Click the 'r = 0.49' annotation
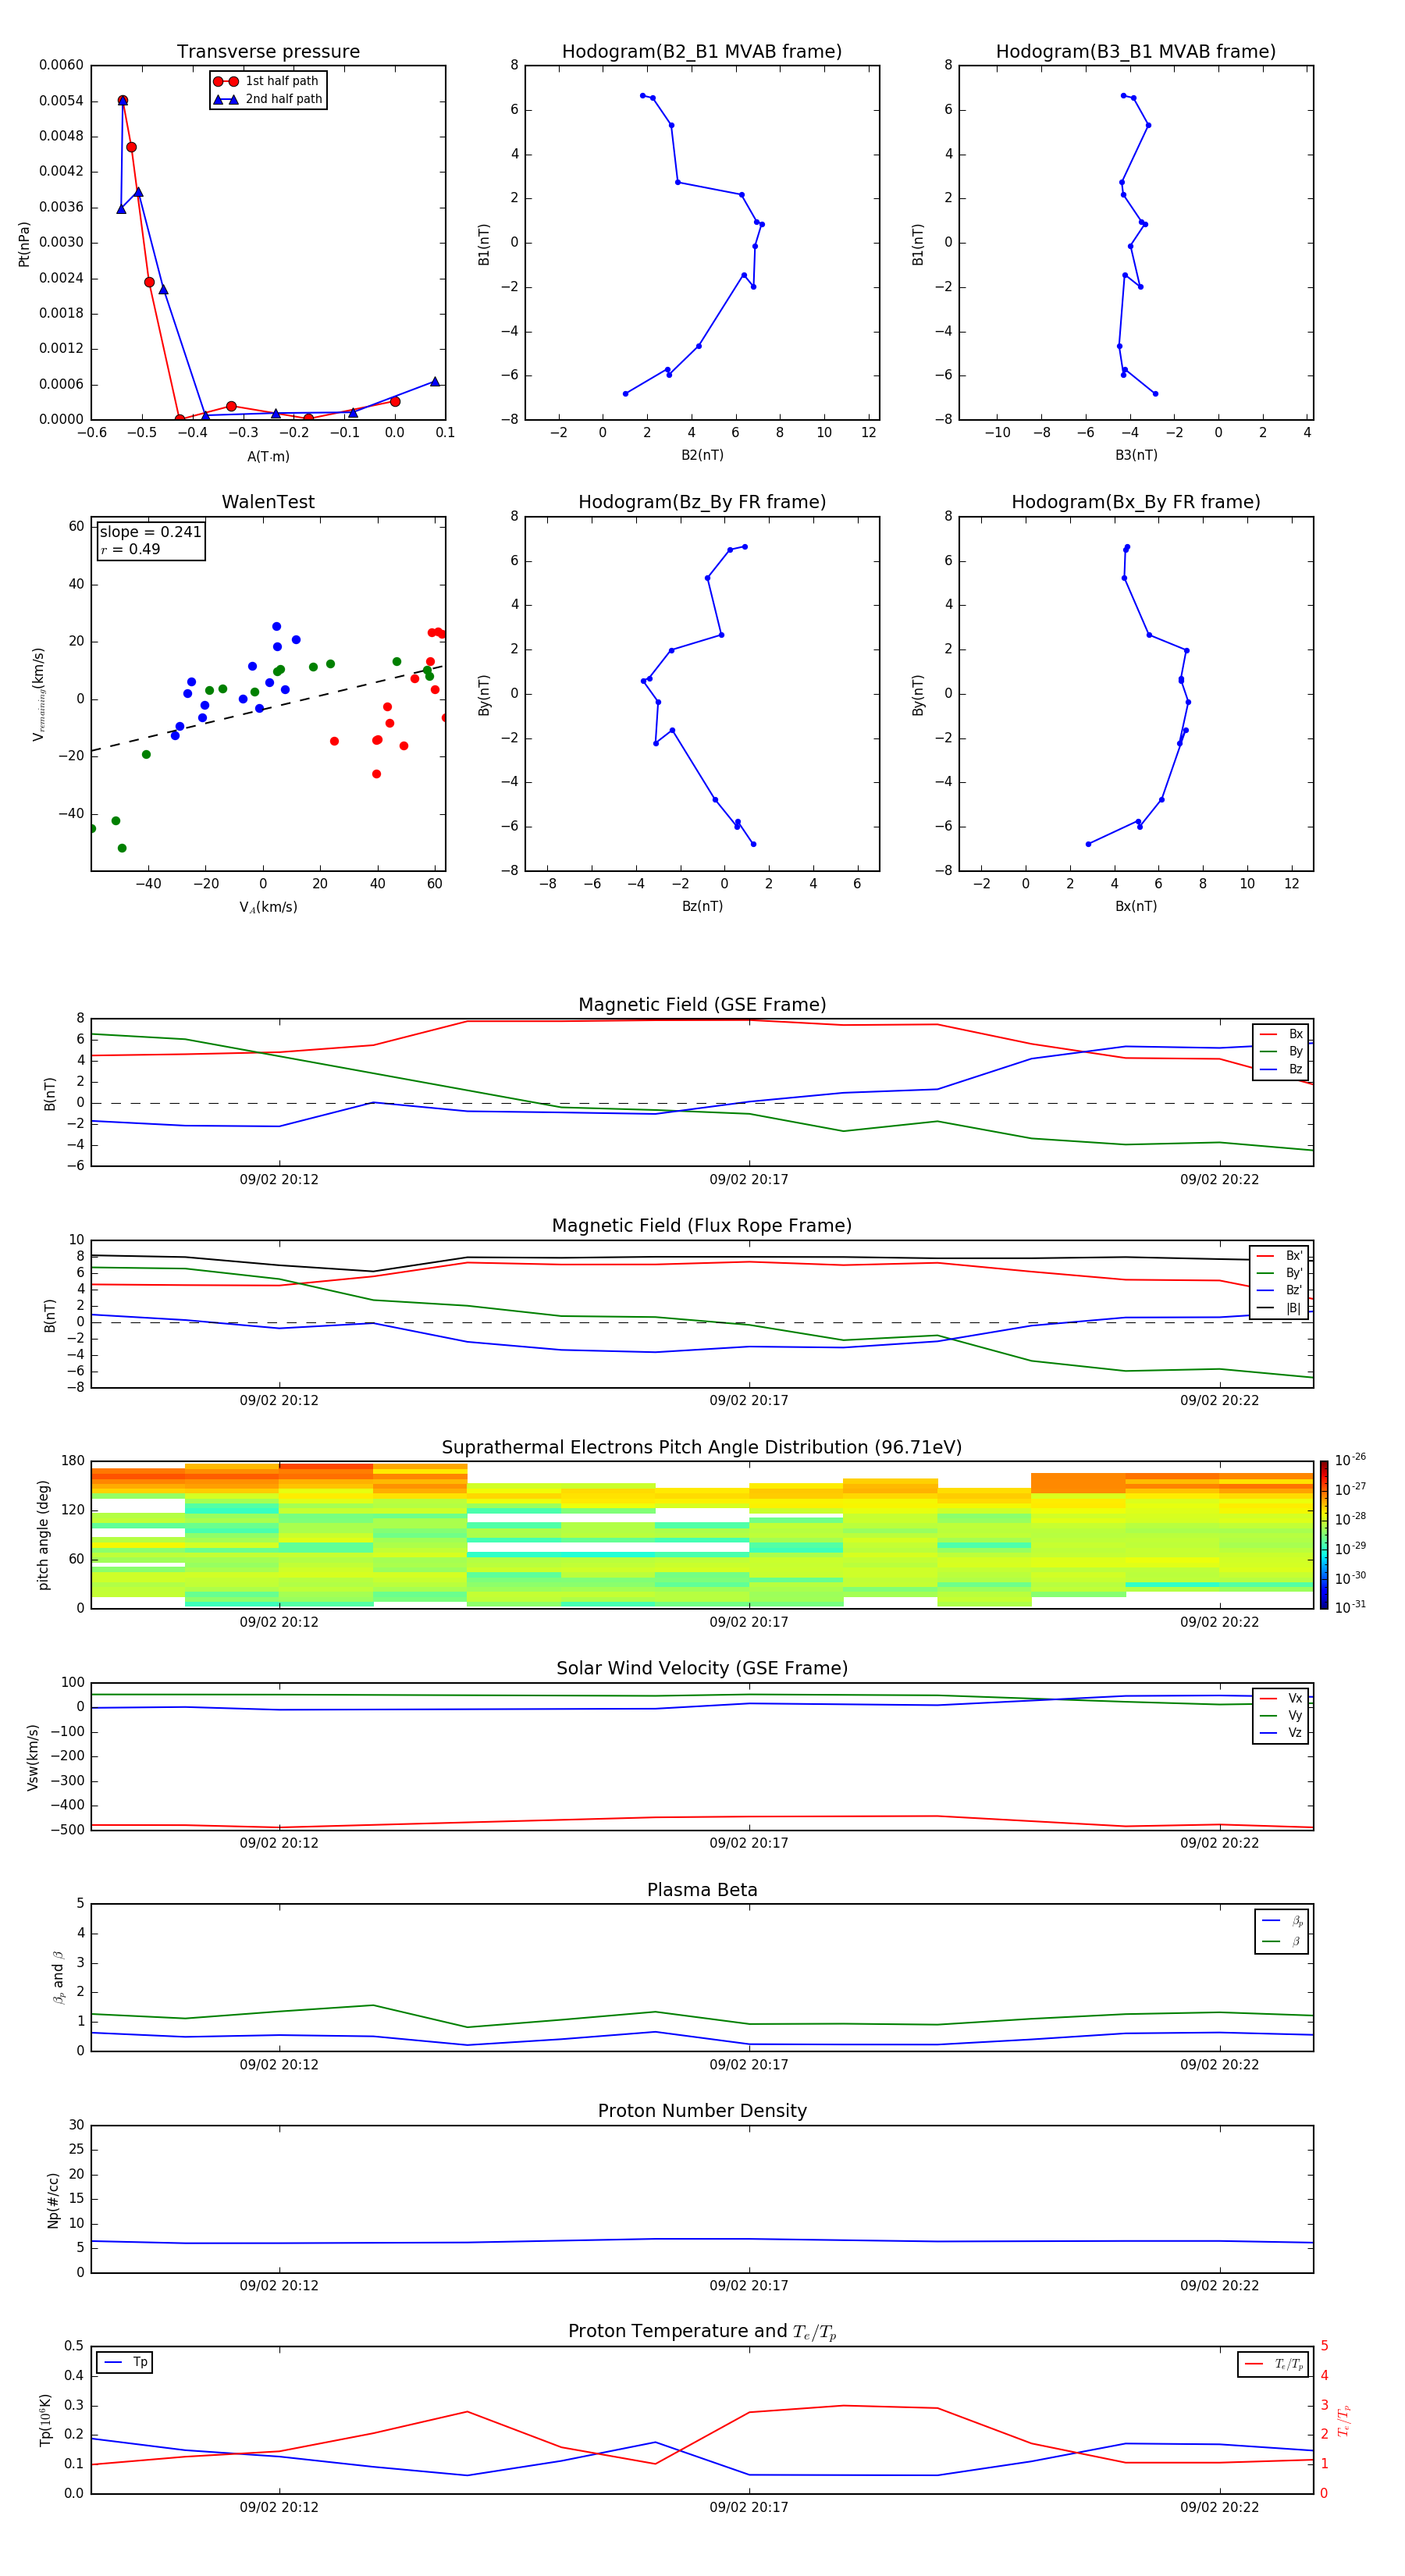The width and height of the screenshot is (1405, 2576). click(130, 549)
